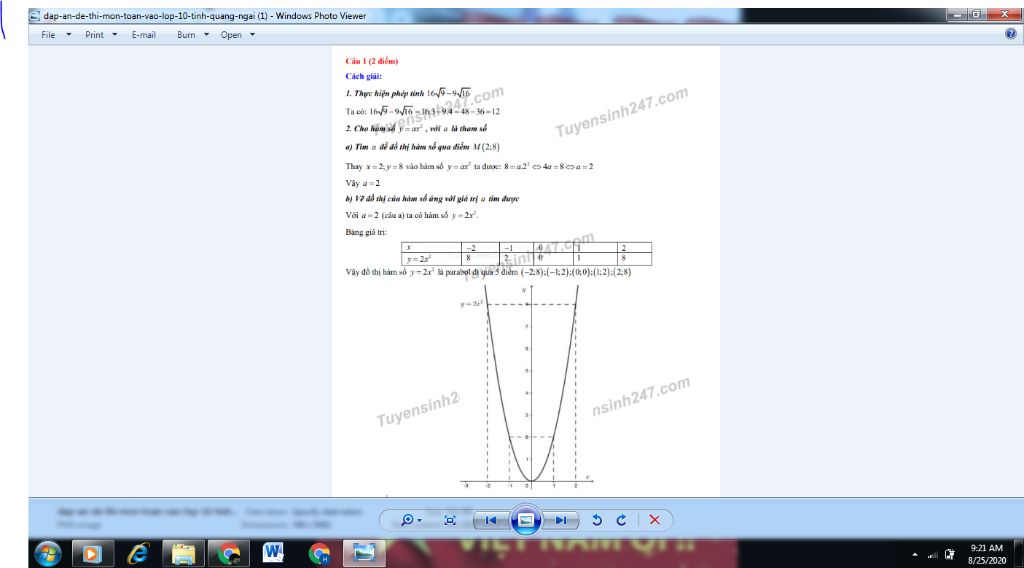Go to next image
Viewport: 1024px width, 568px height.
[x=561, y=520]
